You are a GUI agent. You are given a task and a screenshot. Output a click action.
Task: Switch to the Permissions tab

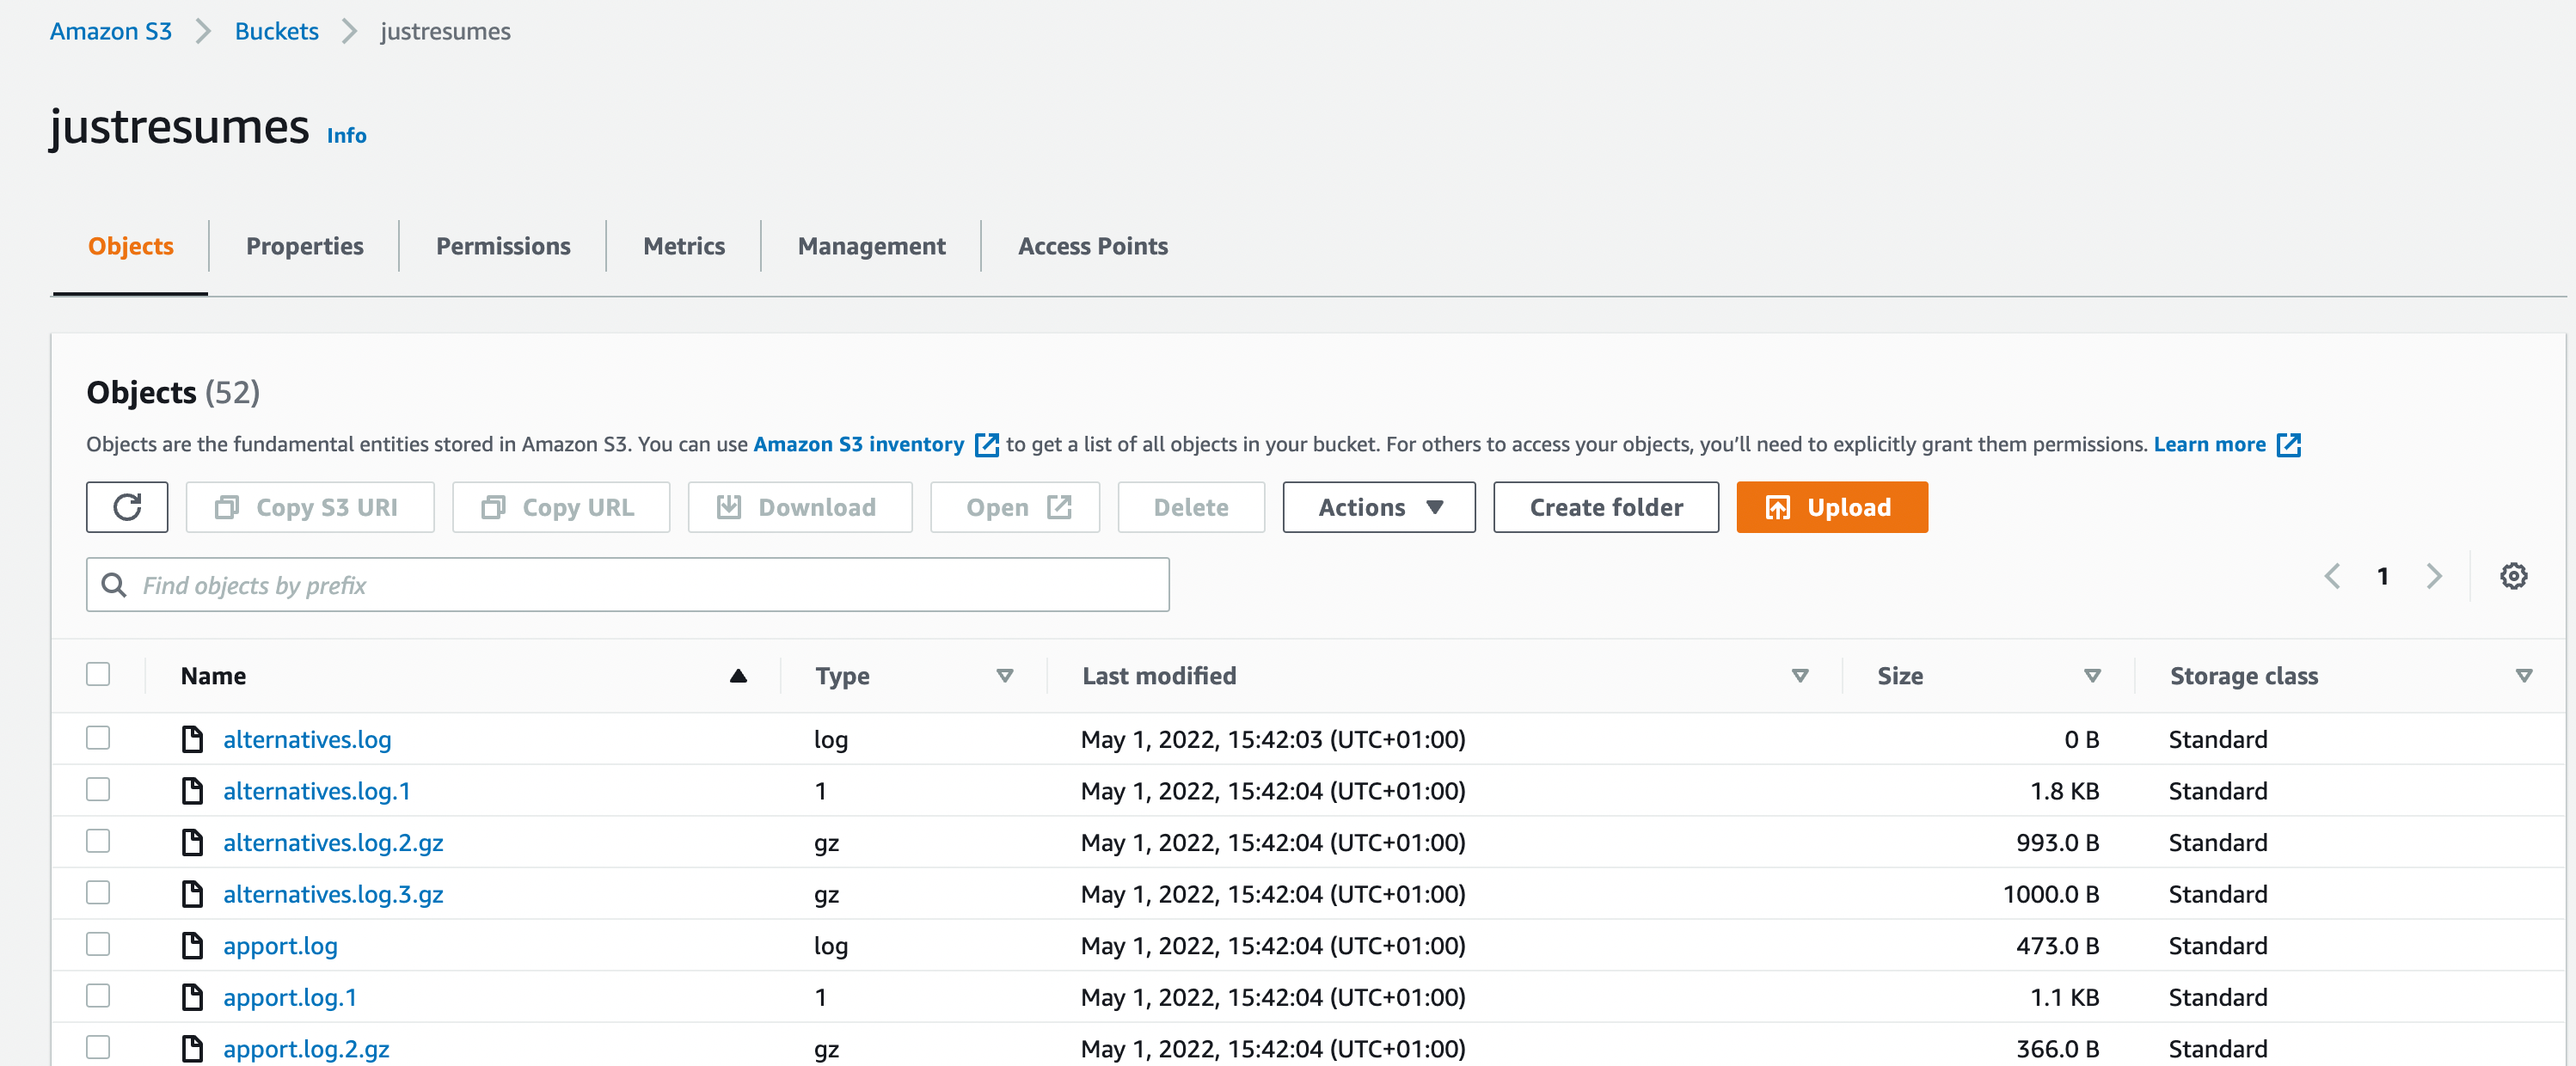click(x=502, y=246)
